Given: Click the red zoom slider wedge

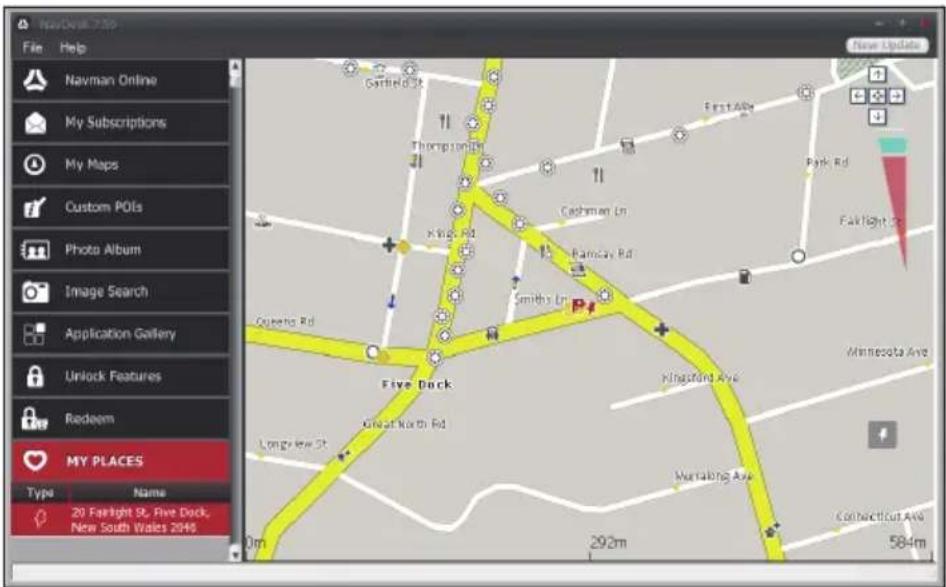Looking at the screenshot, I should [x=897, y=208].
